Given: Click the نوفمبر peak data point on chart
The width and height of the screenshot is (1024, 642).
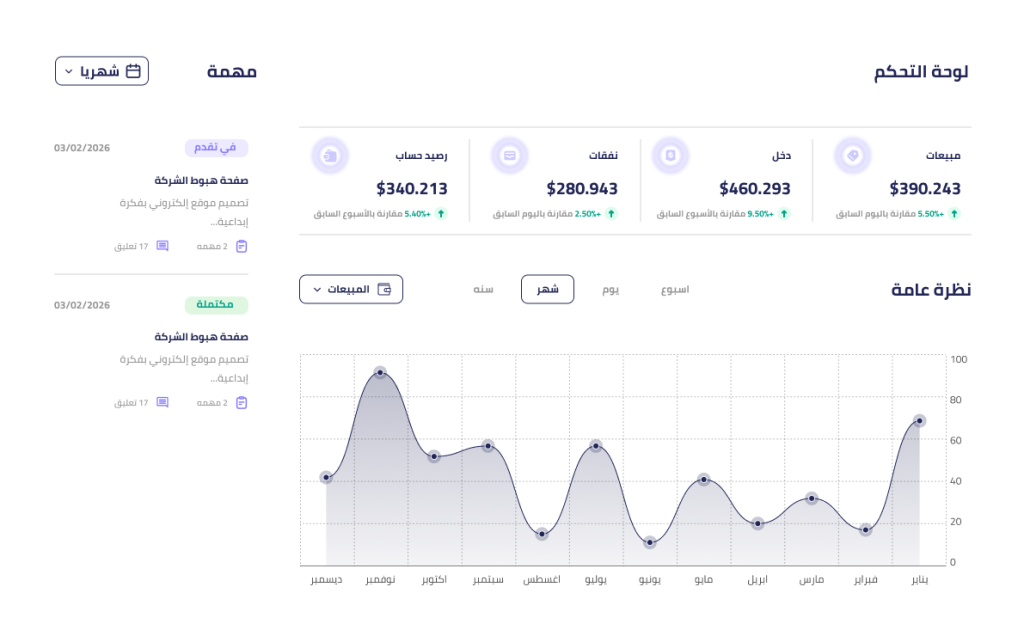Looking at the screenshot, I should [380, 373].
